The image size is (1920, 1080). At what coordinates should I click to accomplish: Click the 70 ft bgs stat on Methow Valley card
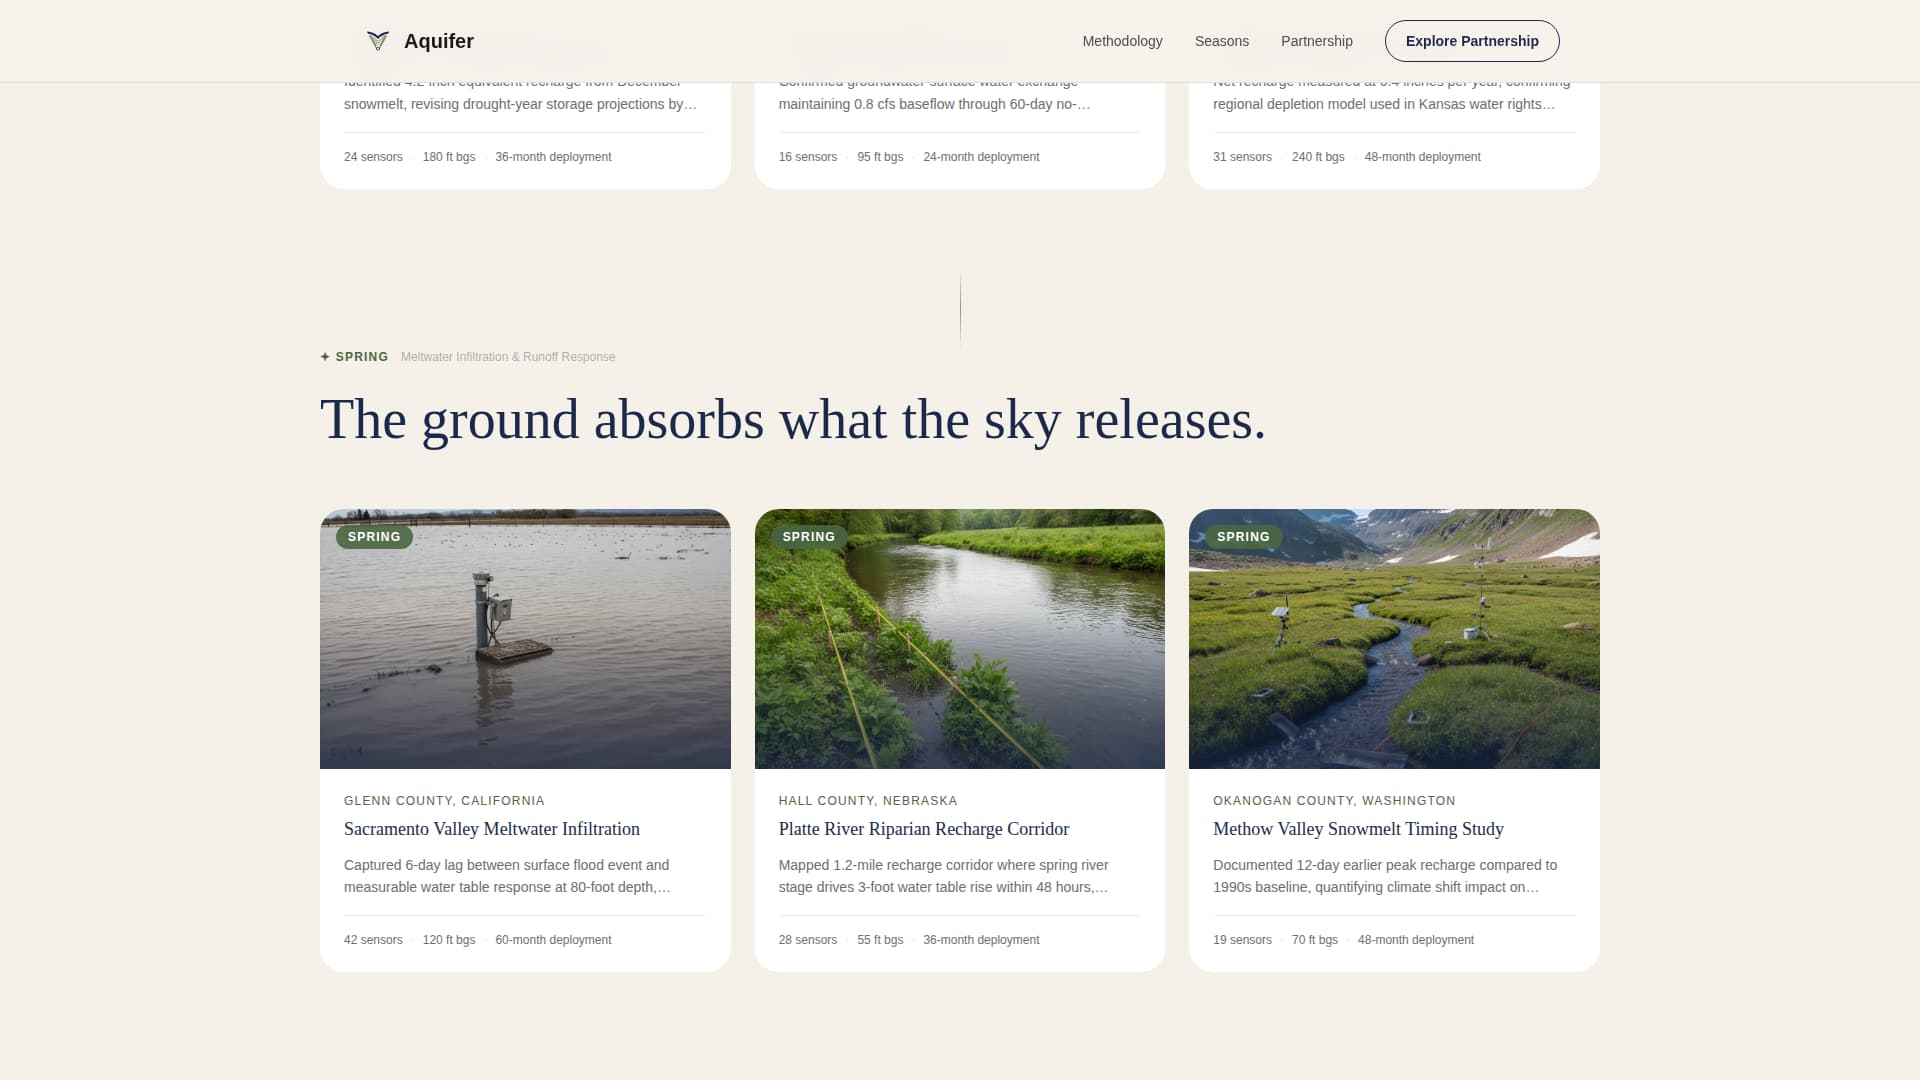pos(1313,939)
